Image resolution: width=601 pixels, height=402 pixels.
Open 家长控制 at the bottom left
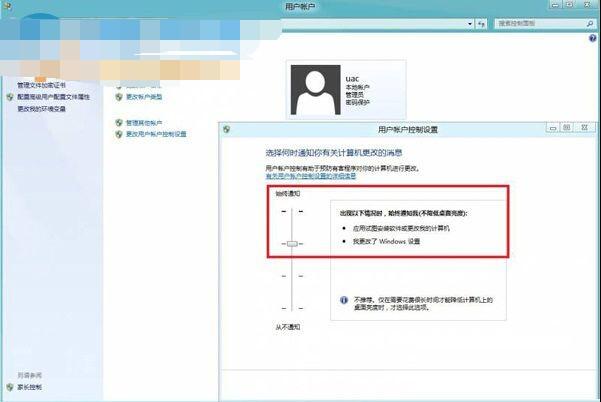tap(29, 386)
